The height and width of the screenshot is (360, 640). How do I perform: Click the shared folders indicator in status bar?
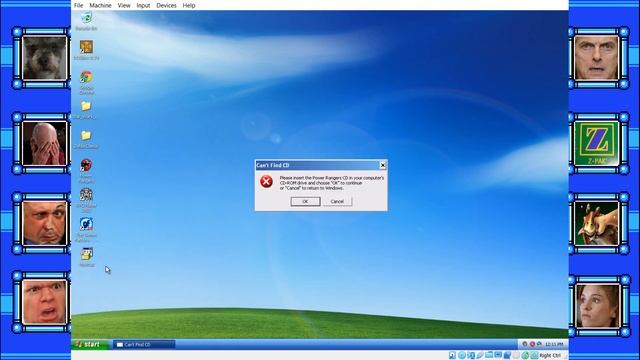489,355
